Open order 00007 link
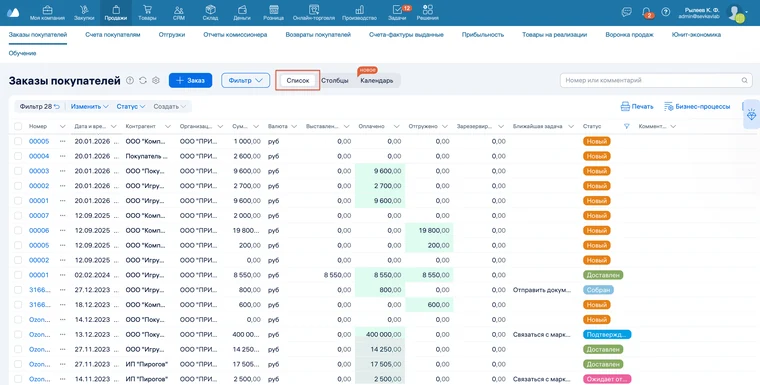The height and width of the screenshot is (385, 760). (39, 215)
